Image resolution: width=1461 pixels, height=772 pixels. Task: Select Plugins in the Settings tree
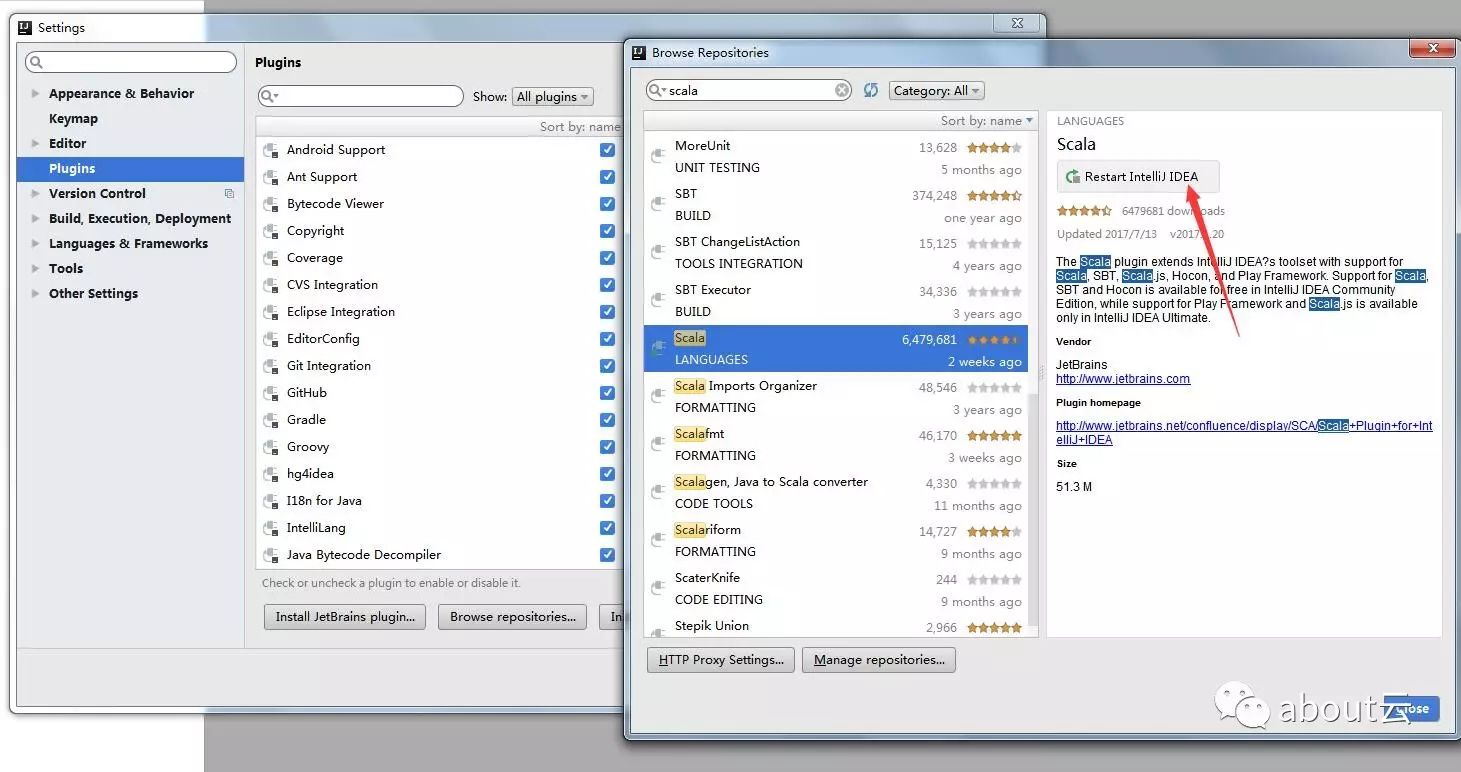[x=130, y=168]
